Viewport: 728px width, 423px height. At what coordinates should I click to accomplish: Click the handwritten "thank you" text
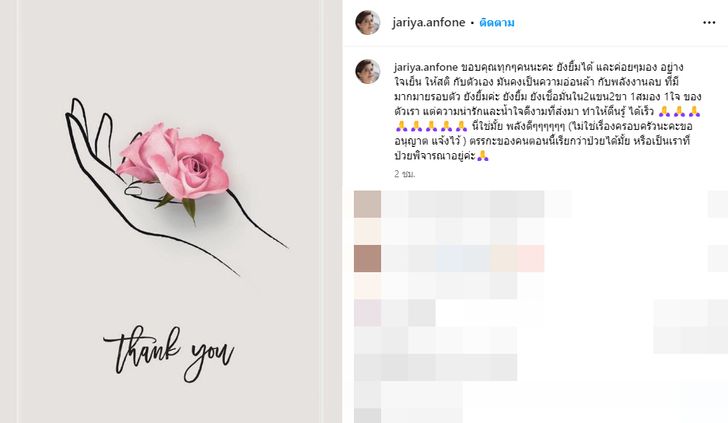coord(169,354)
